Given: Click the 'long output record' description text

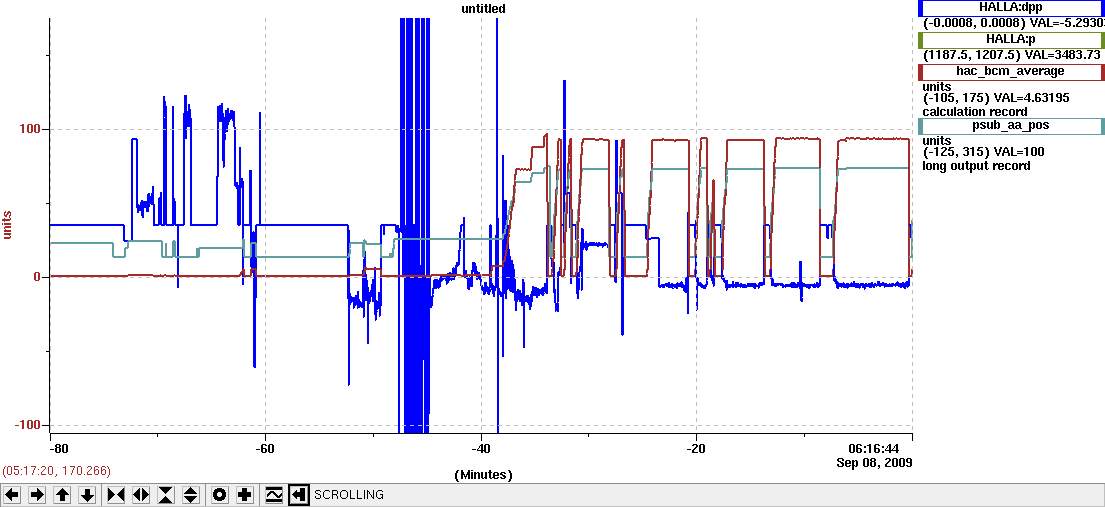Looking at the screenshot, I should (976, 166).
